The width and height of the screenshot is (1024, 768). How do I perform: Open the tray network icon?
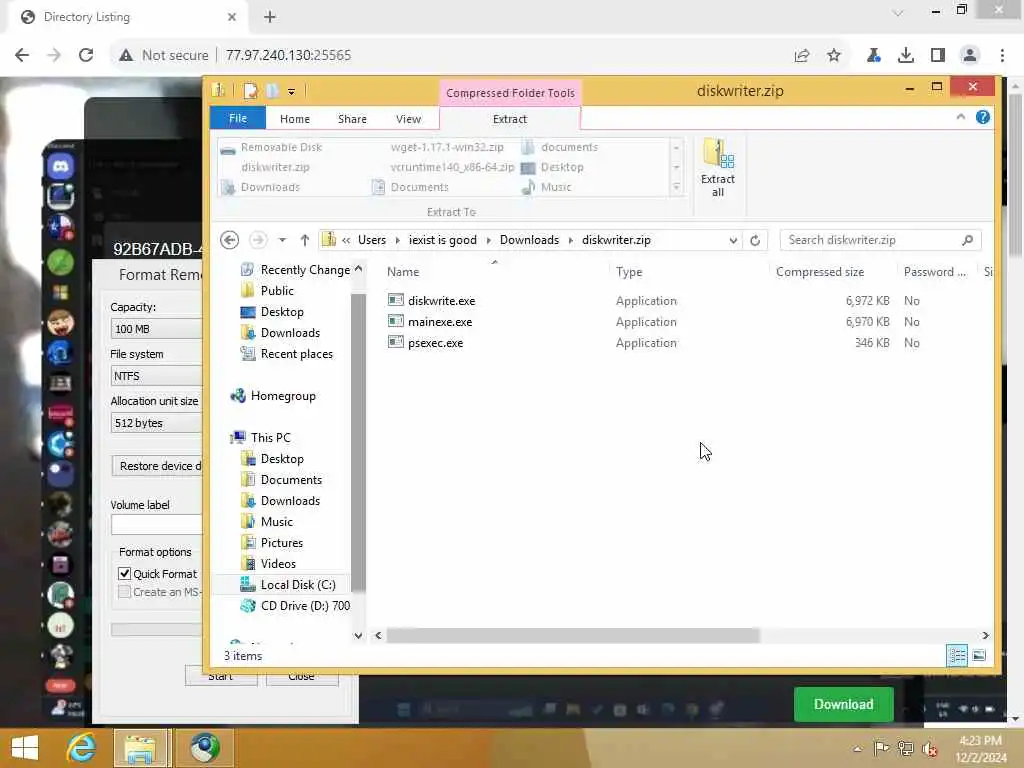[x=905, y=748]
